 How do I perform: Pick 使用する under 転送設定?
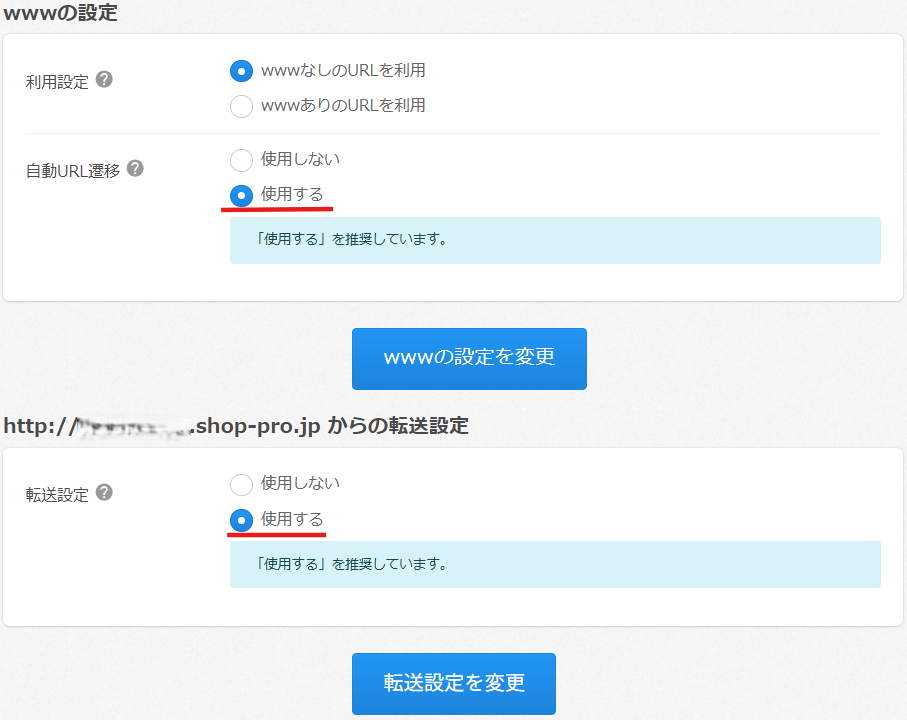241,520
